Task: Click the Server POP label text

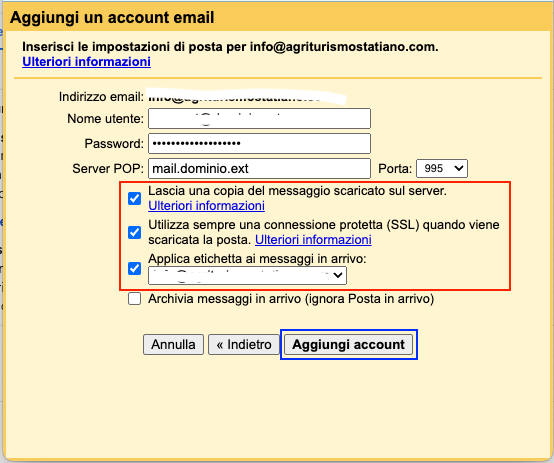Action: coord(108,169)
